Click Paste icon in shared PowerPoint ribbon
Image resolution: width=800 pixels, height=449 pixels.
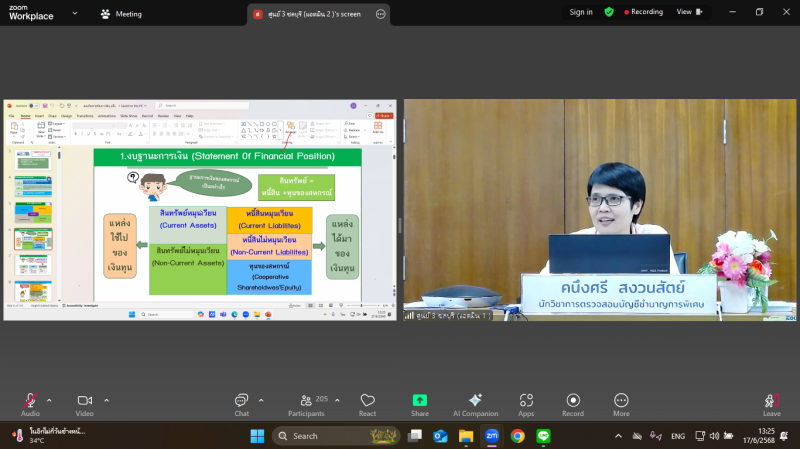tap(14, 128)
